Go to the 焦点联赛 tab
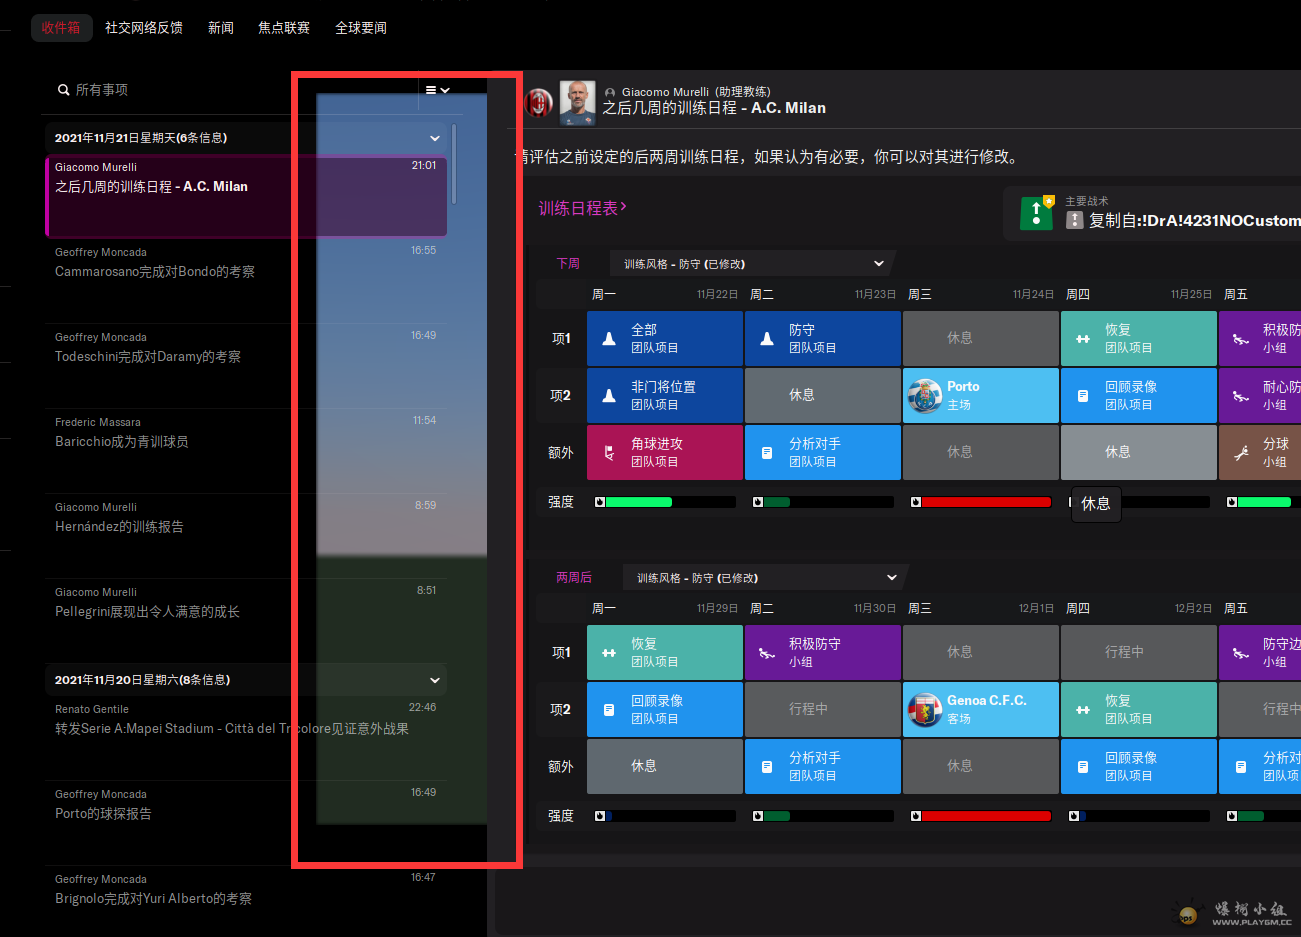Image resolution: width=1301 pixels, height=937 pixels. [x=284, y=28]
